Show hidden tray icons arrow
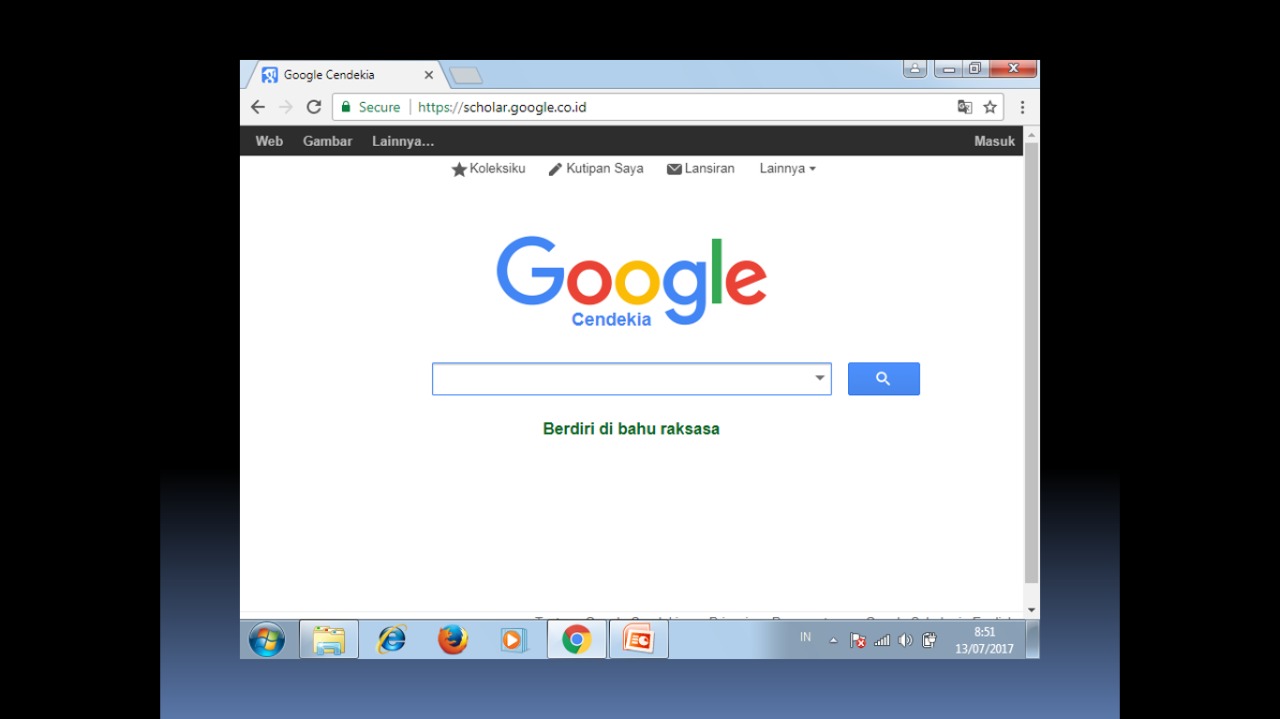Screen dimensions: 1280x719 [833, 640]
